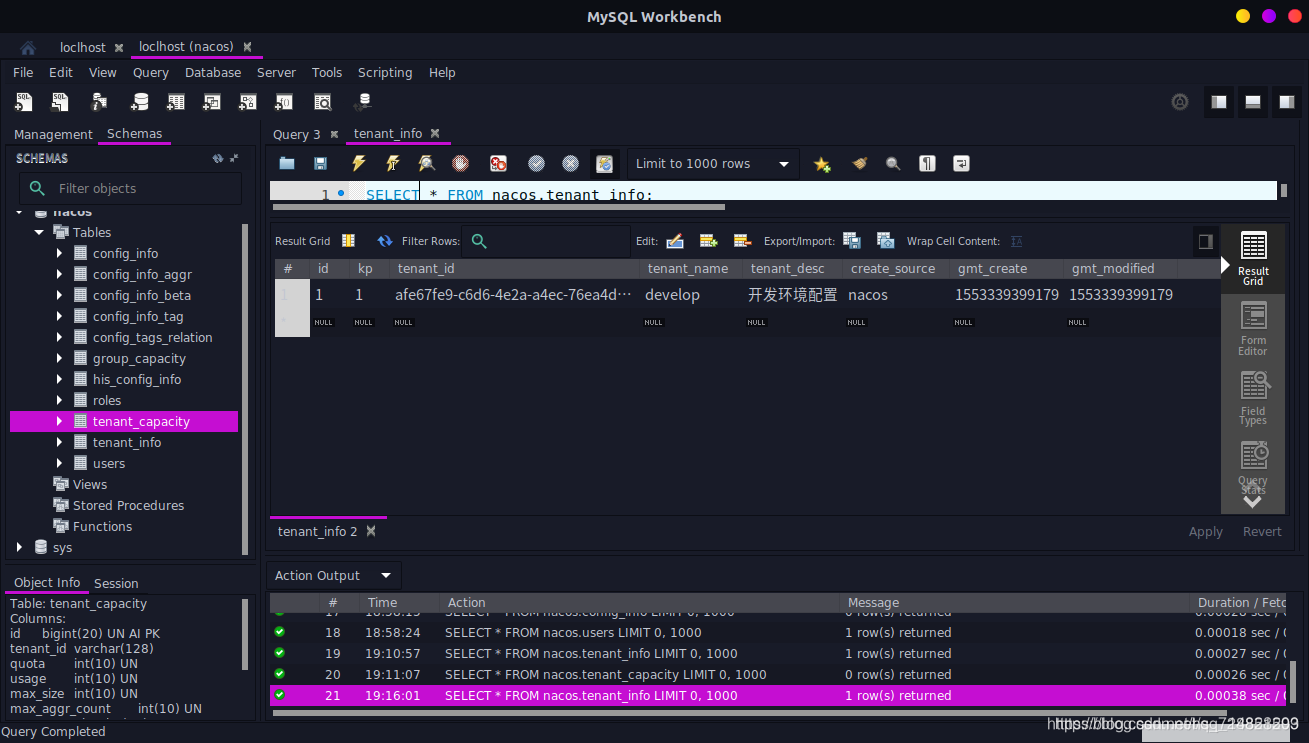The width and height of the screenshot is (1309, 743).
Task: Toggle continue-on-error execution icon
Action: (498, 164)
